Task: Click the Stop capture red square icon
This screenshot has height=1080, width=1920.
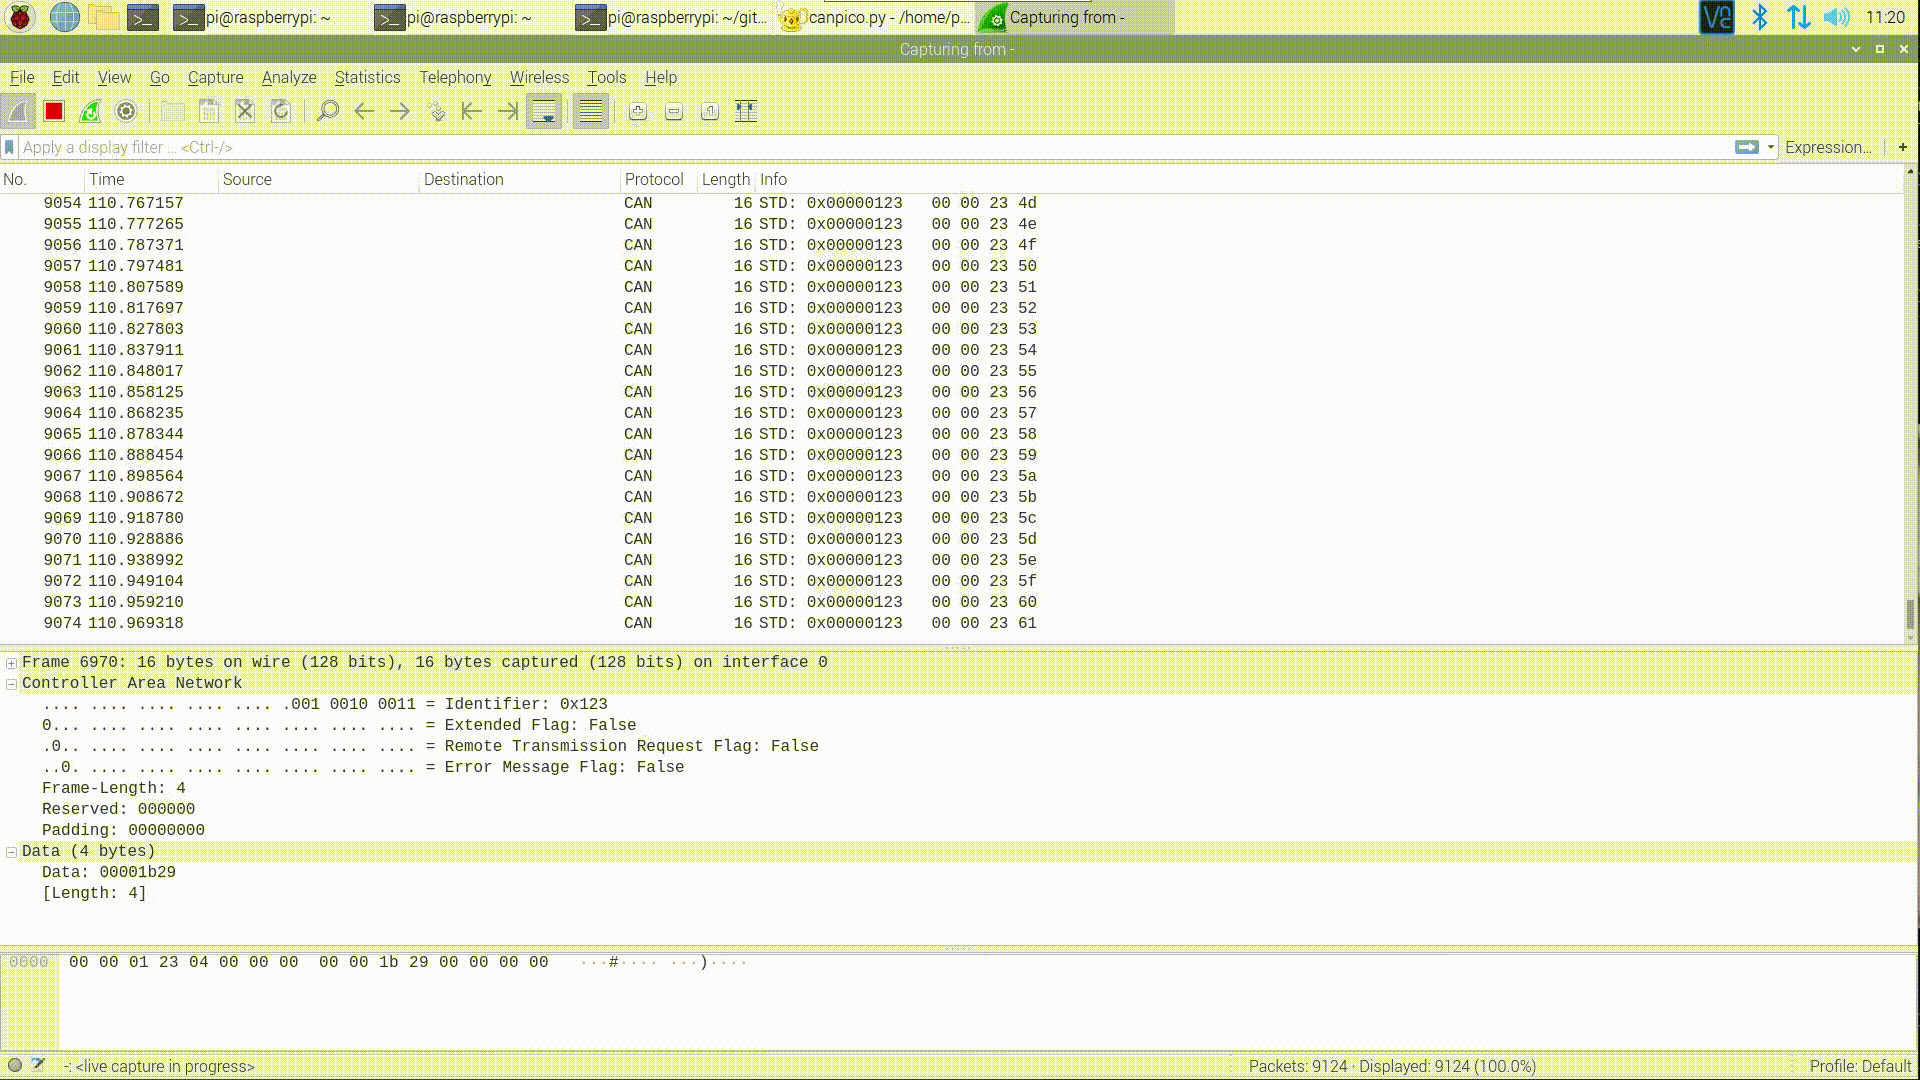Action: (x=54, y=112)
